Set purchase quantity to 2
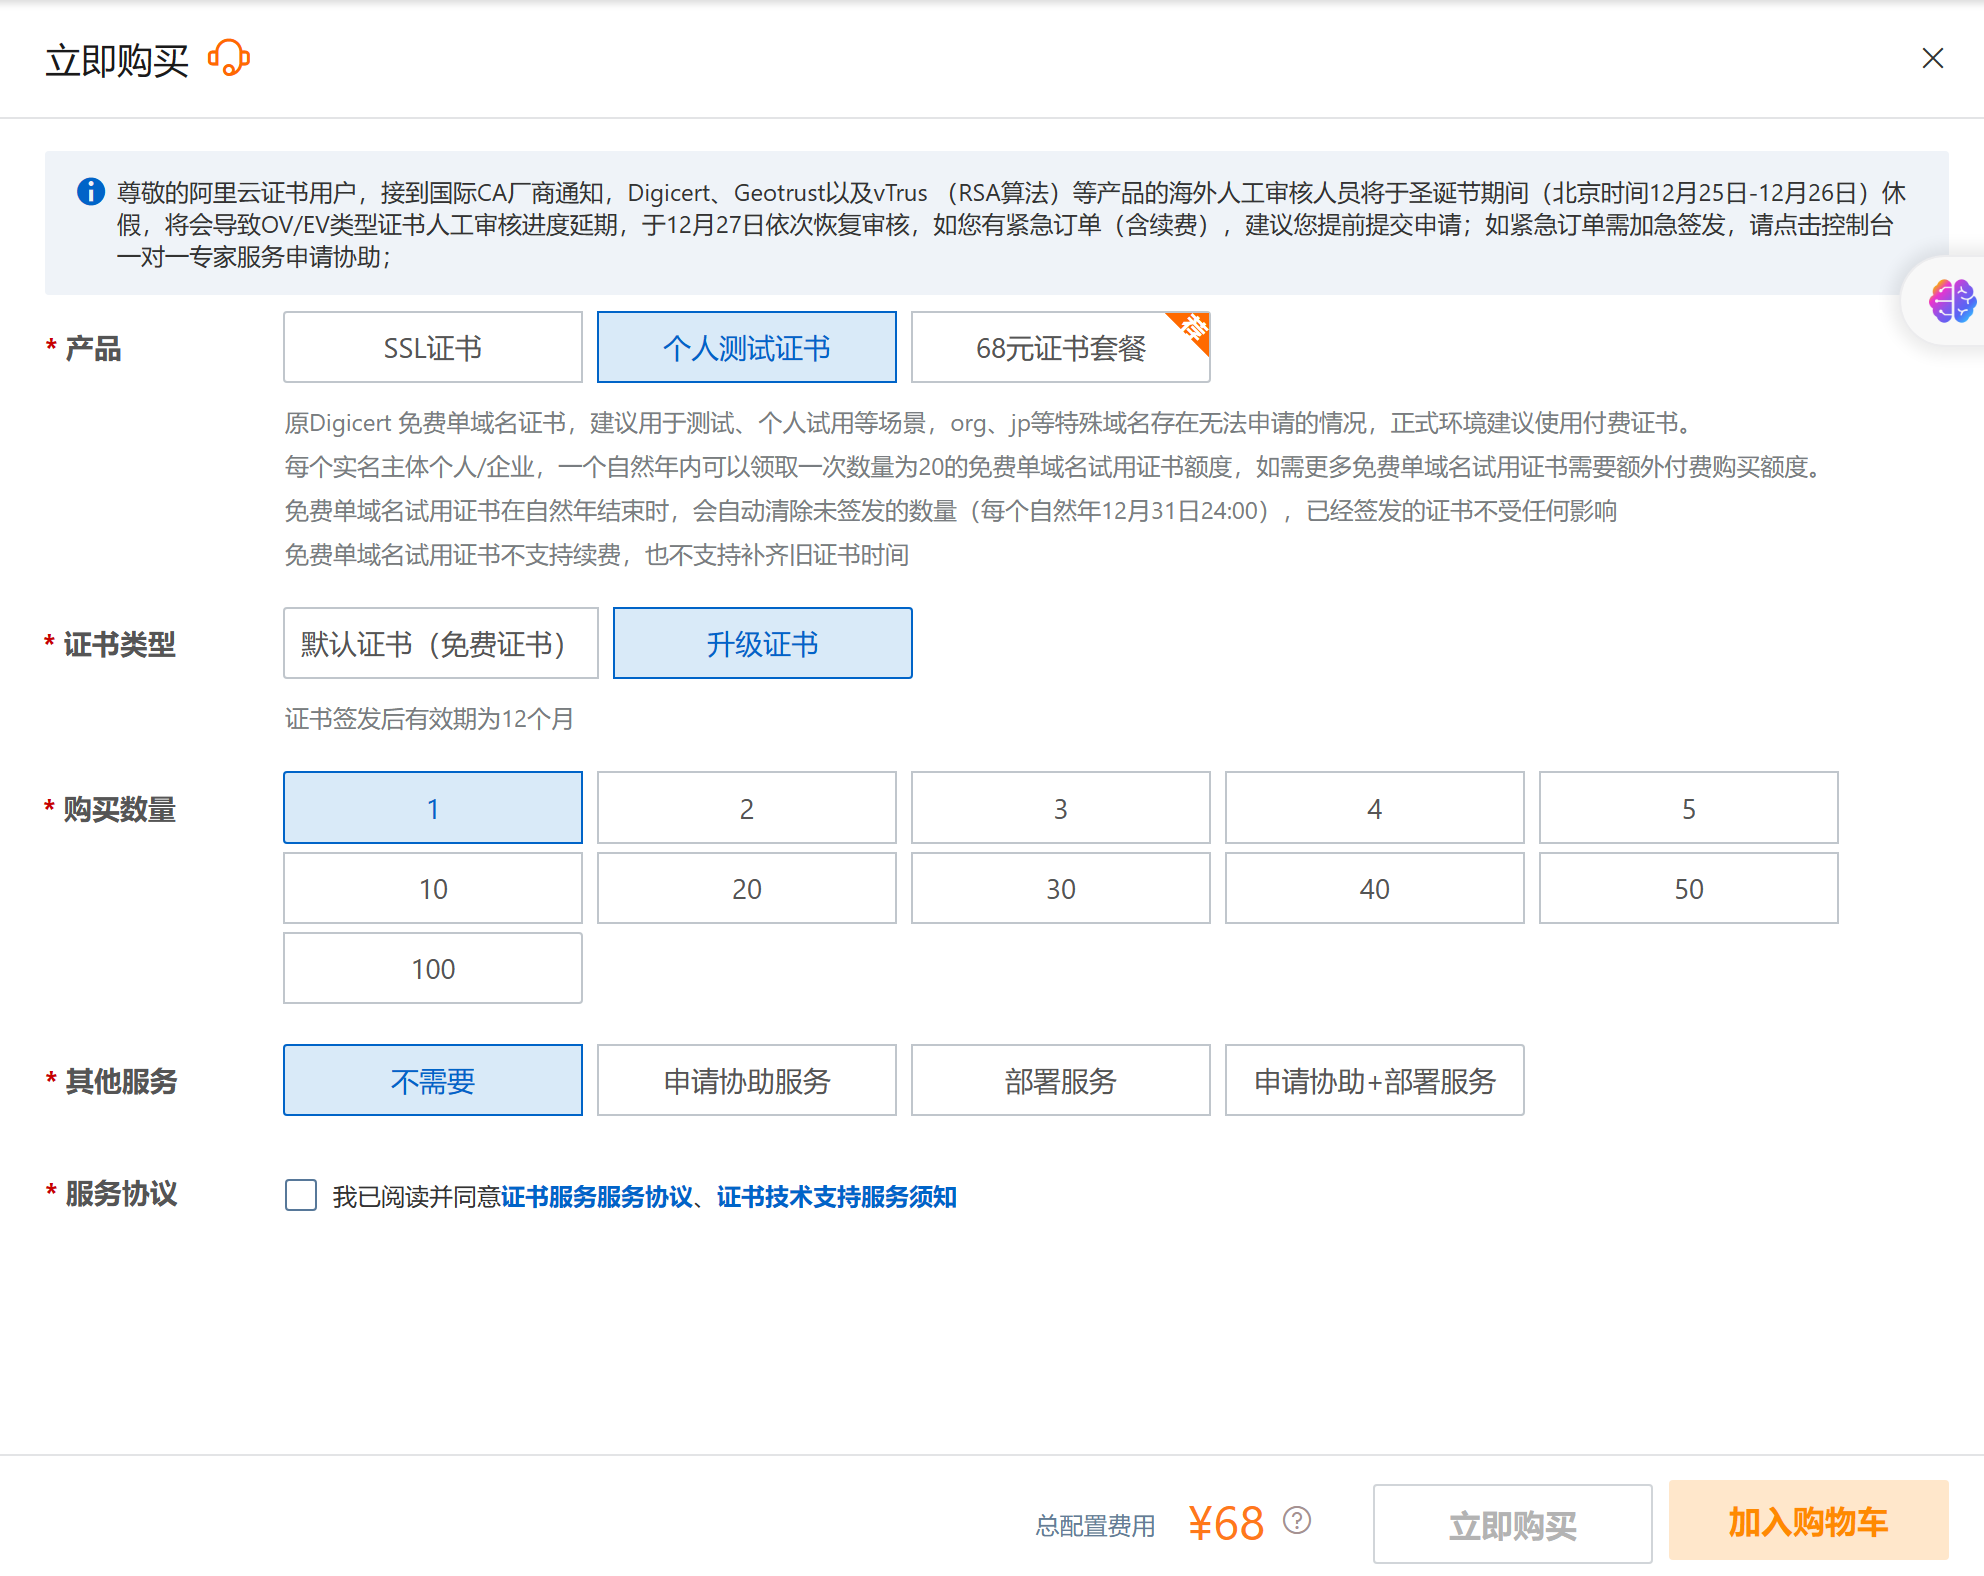 pos(747,808)
